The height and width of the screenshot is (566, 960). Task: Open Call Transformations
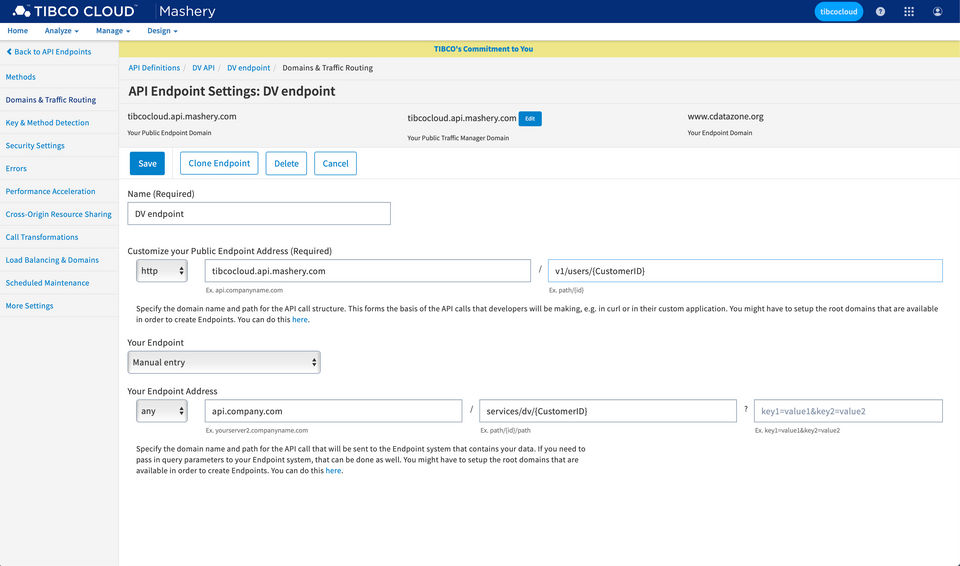[x=42, y=237]
